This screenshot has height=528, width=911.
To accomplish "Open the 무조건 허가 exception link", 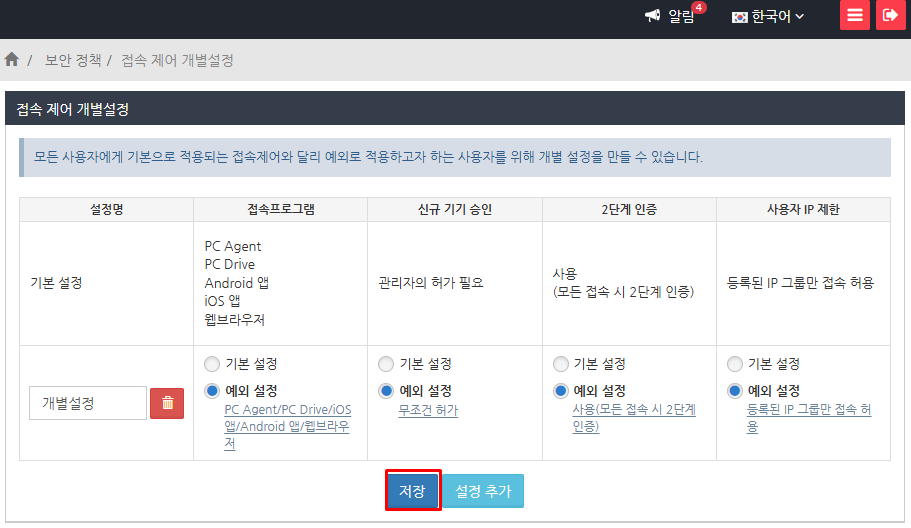I will pos(428,410).
